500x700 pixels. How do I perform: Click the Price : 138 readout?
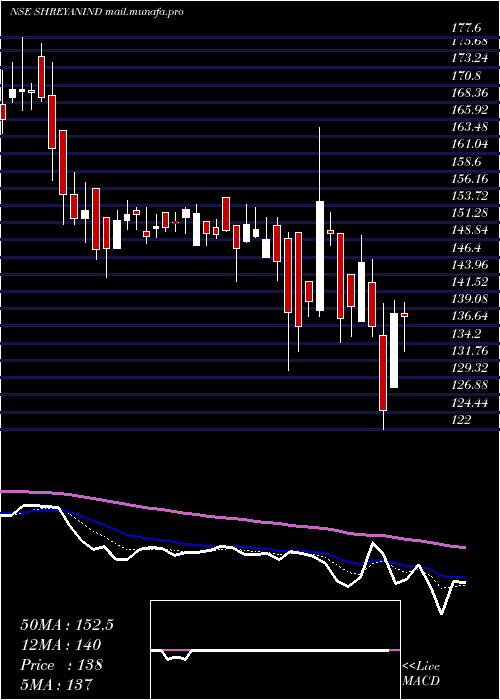coord(62,665)
